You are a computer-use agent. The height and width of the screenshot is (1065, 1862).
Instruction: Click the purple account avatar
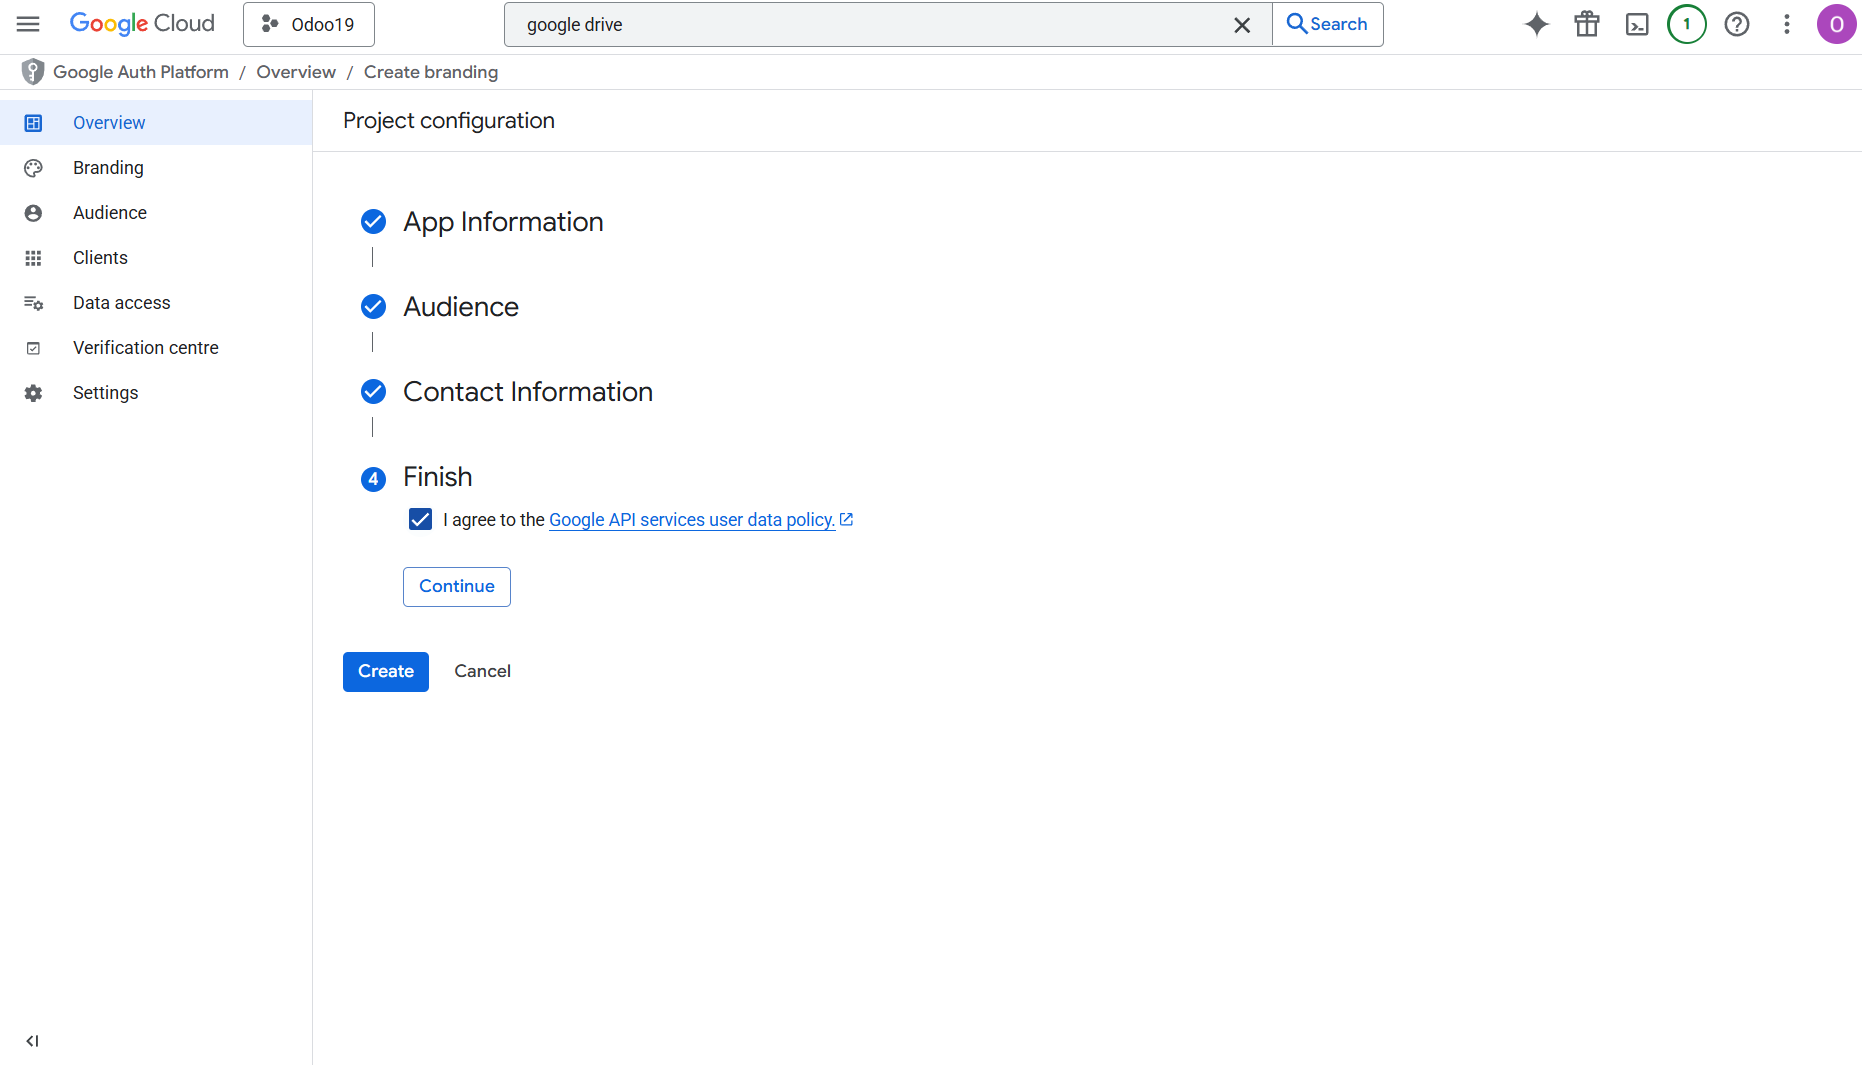pyautogui.click(x=1836, y=24)
